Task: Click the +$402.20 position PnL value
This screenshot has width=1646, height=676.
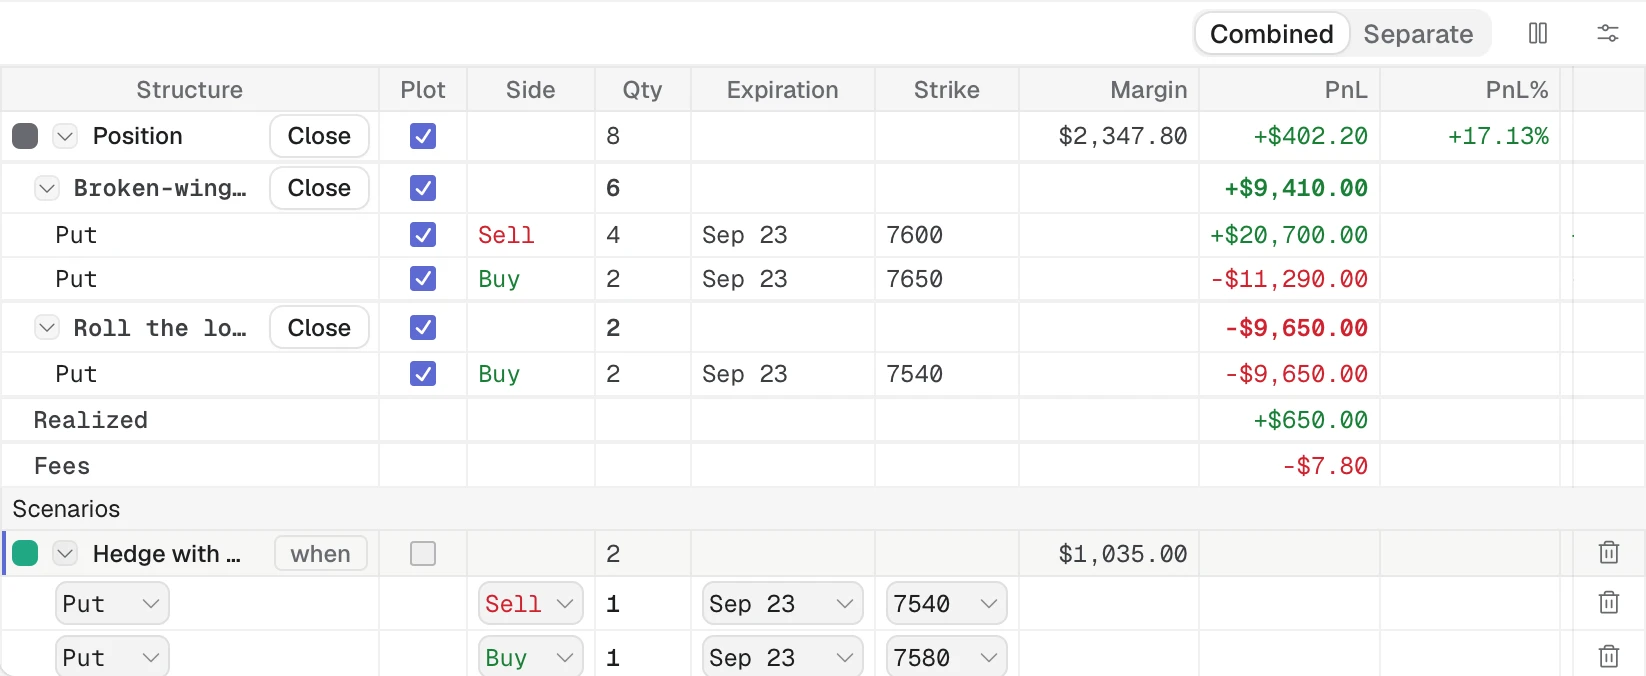Action: click(1310, 136)
